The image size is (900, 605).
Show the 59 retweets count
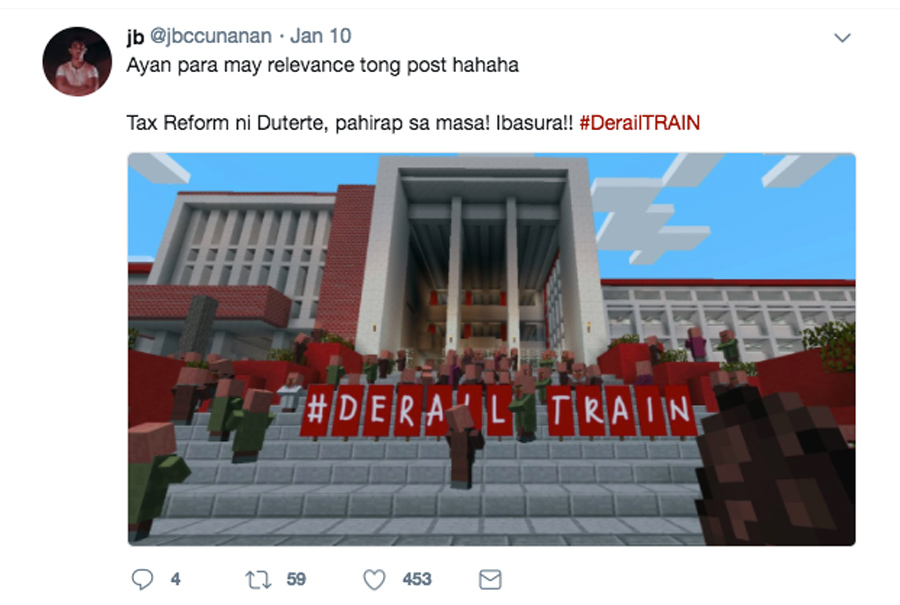296,579
